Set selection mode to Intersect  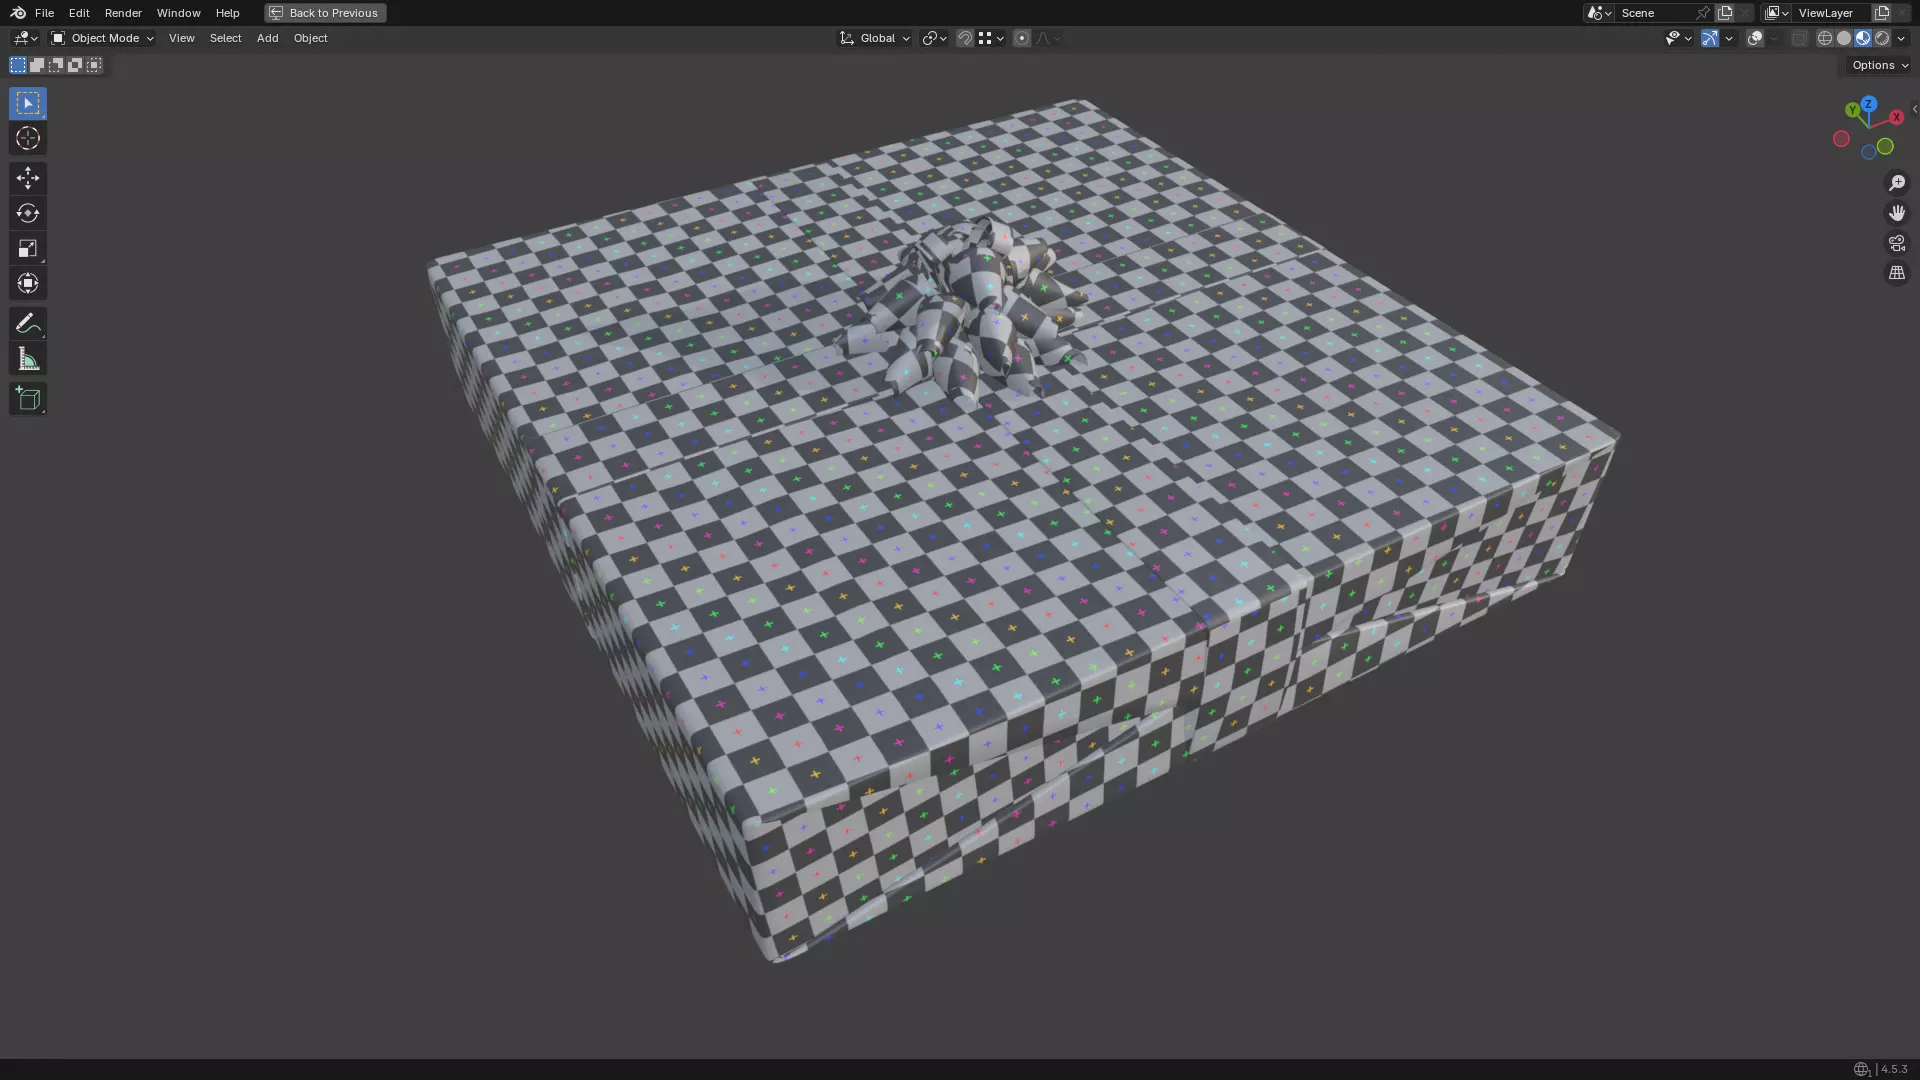(94, 65)
